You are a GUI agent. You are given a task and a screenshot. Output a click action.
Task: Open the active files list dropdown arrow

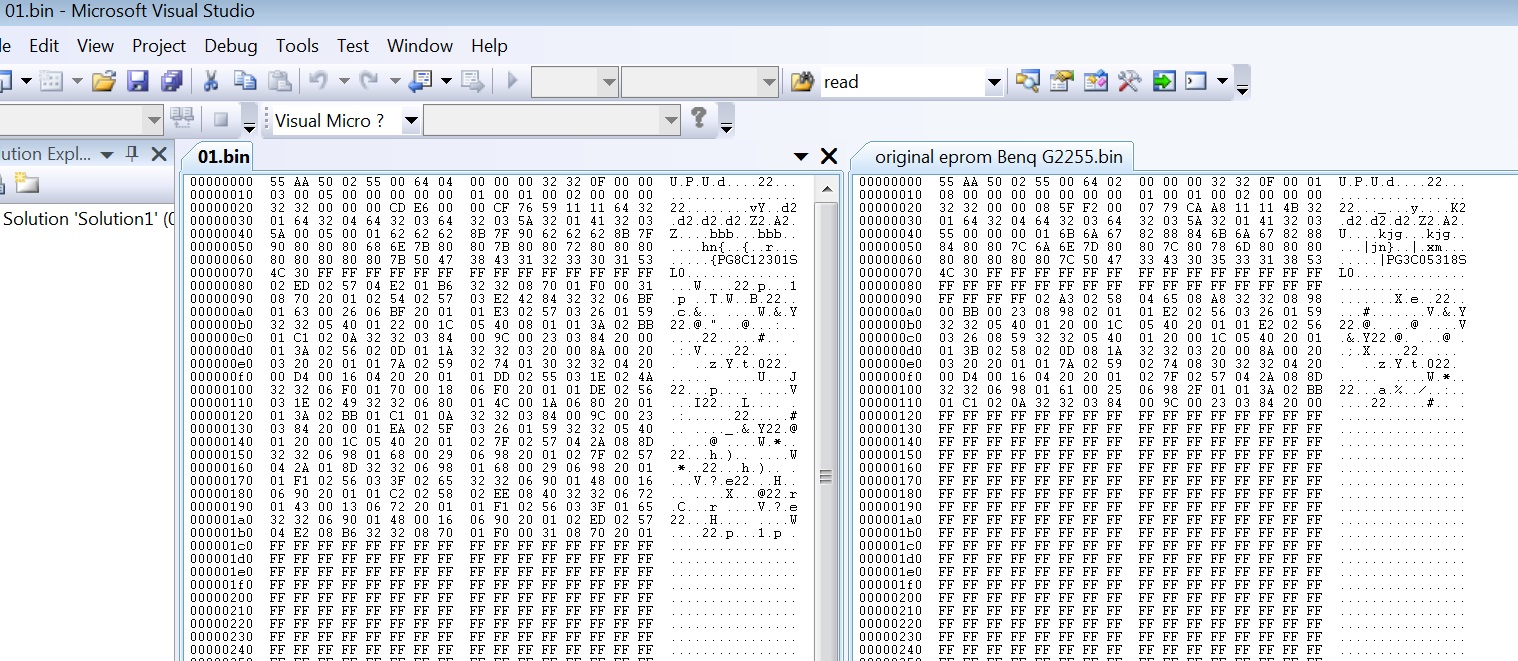click(x=800, y=157)
